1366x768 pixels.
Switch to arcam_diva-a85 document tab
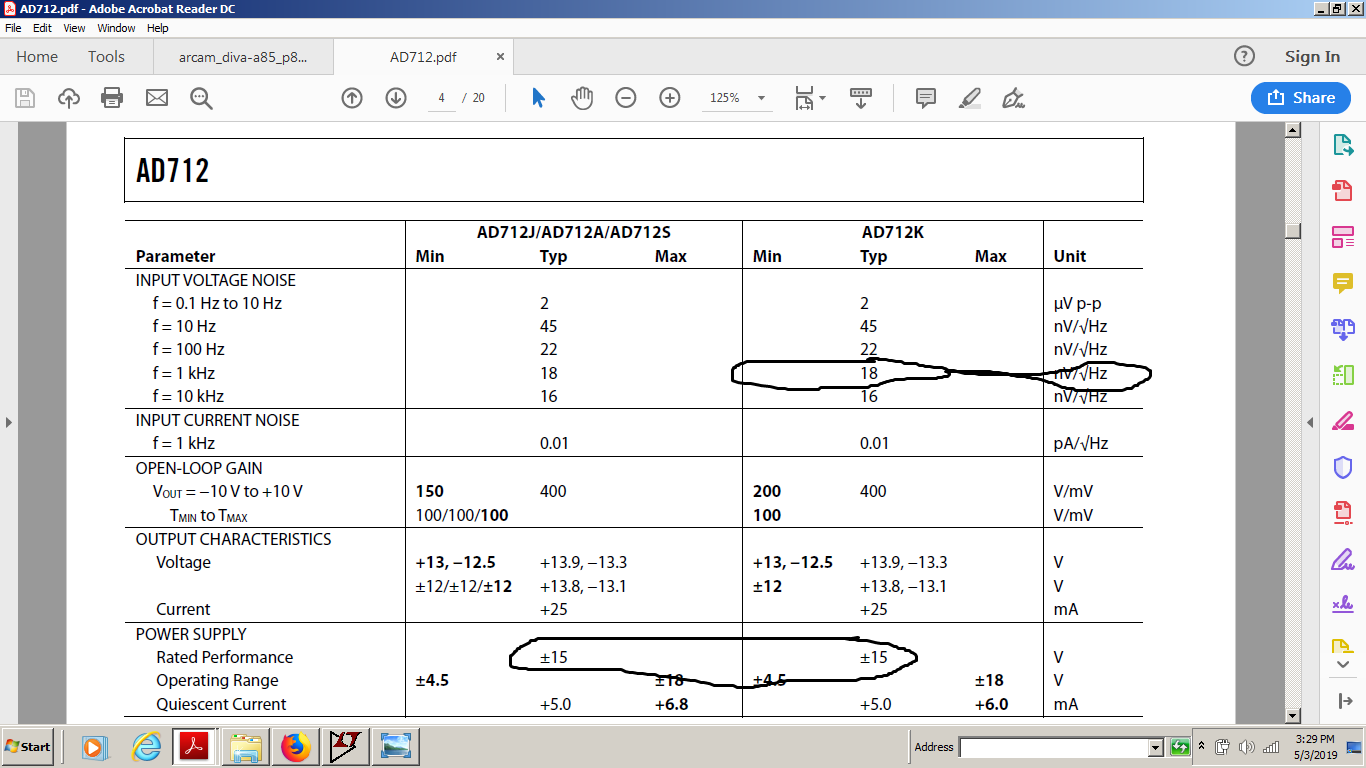[x=243, y=57]
